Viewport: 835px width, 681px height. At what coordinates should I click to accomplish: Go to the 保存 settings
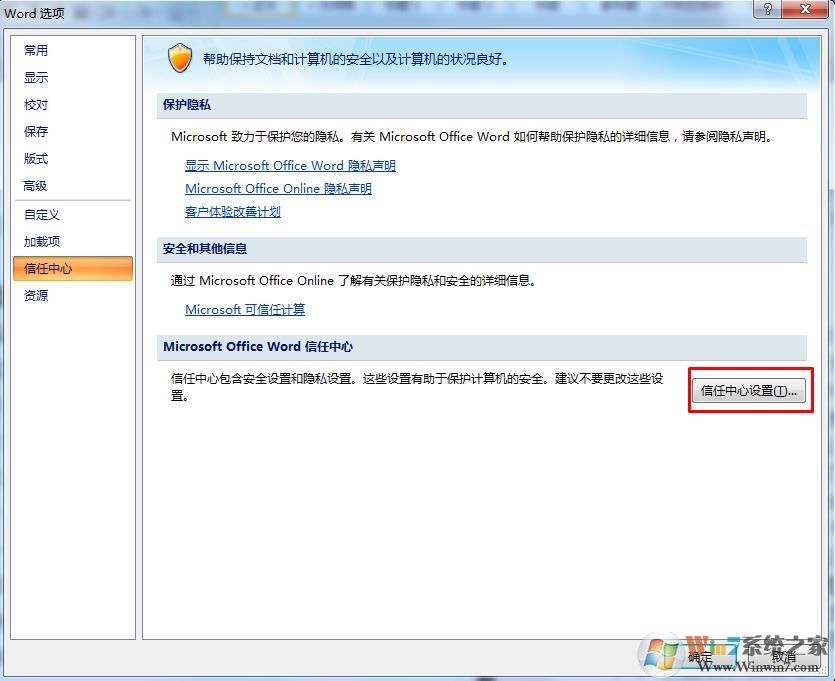[73, 132]
